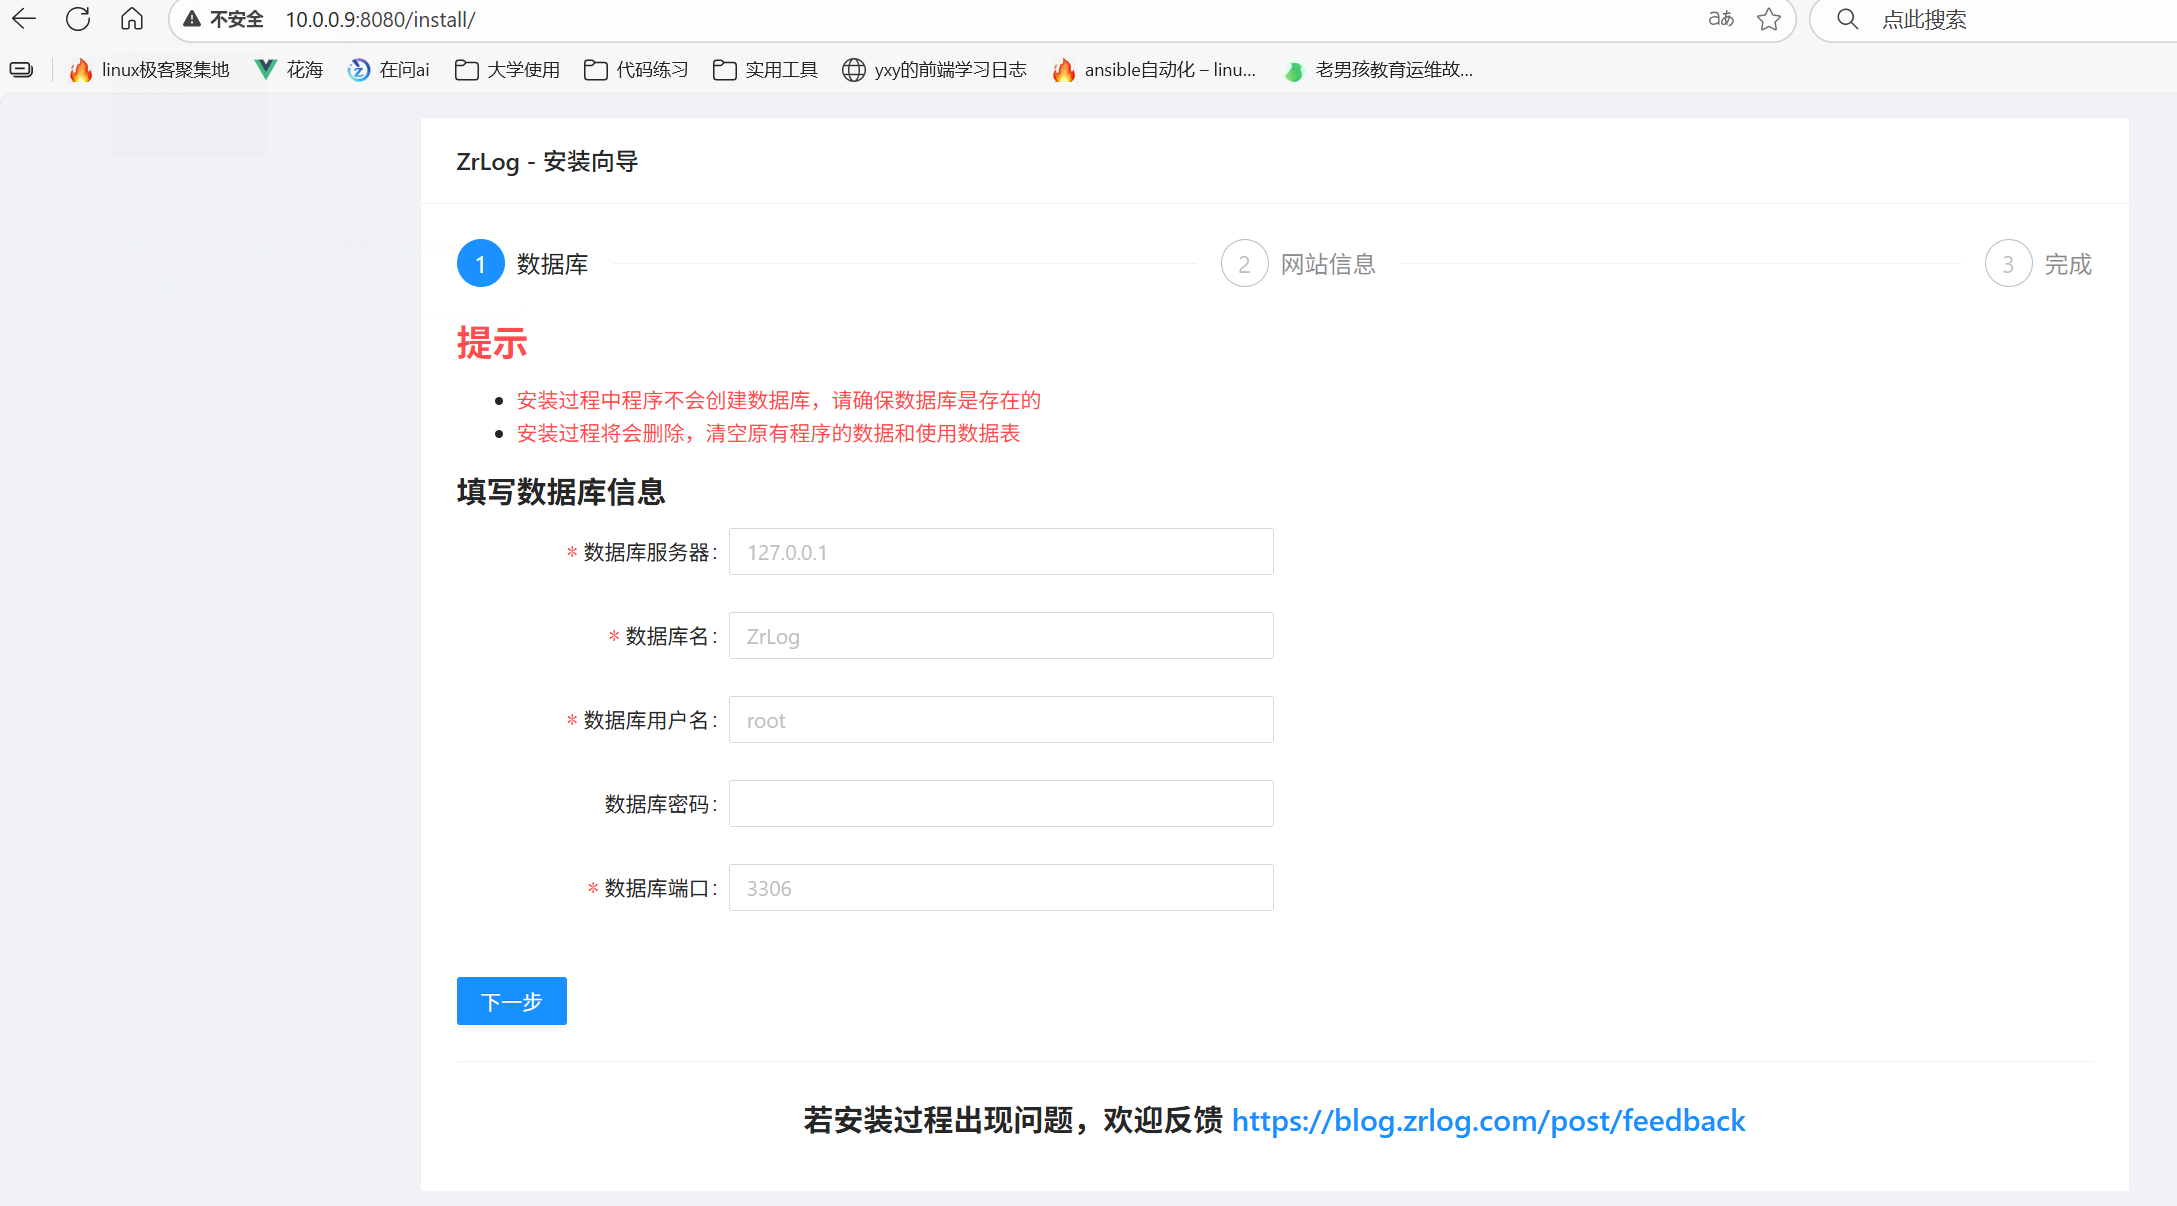Open 在问ai bookmark
Image resolution: width=2177 pixels, height=1206 pixels.
click(389, 69)
